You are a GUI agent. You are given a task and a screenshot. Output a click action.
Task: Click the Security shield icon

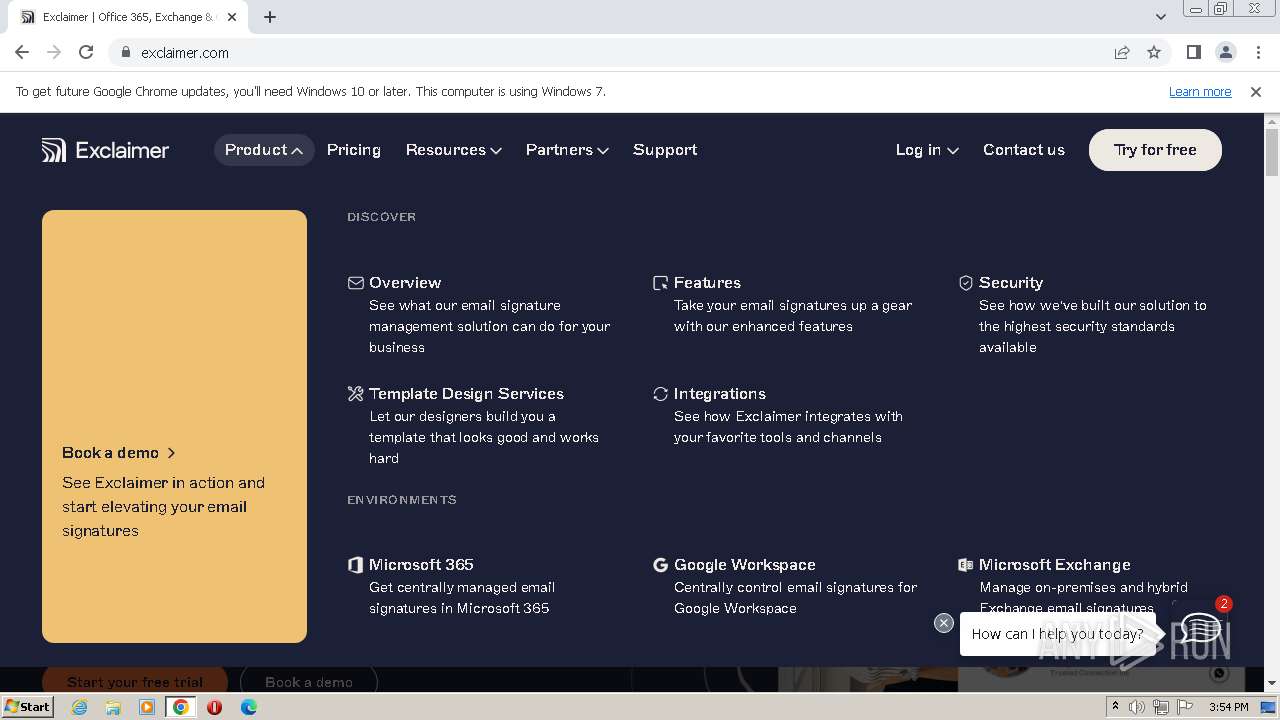coord(965,283)
